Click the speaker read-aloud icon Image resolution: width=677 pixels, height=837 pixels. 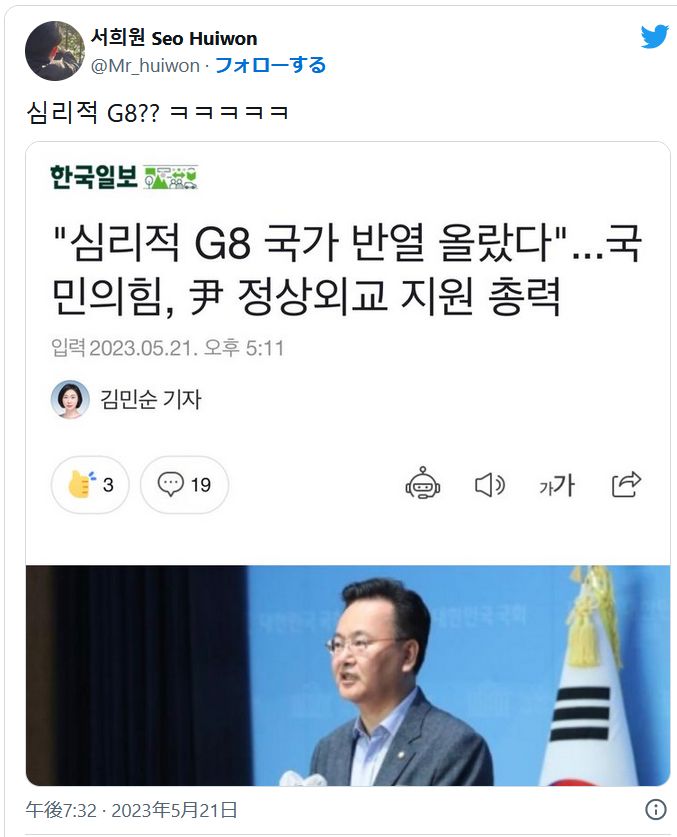490,485
